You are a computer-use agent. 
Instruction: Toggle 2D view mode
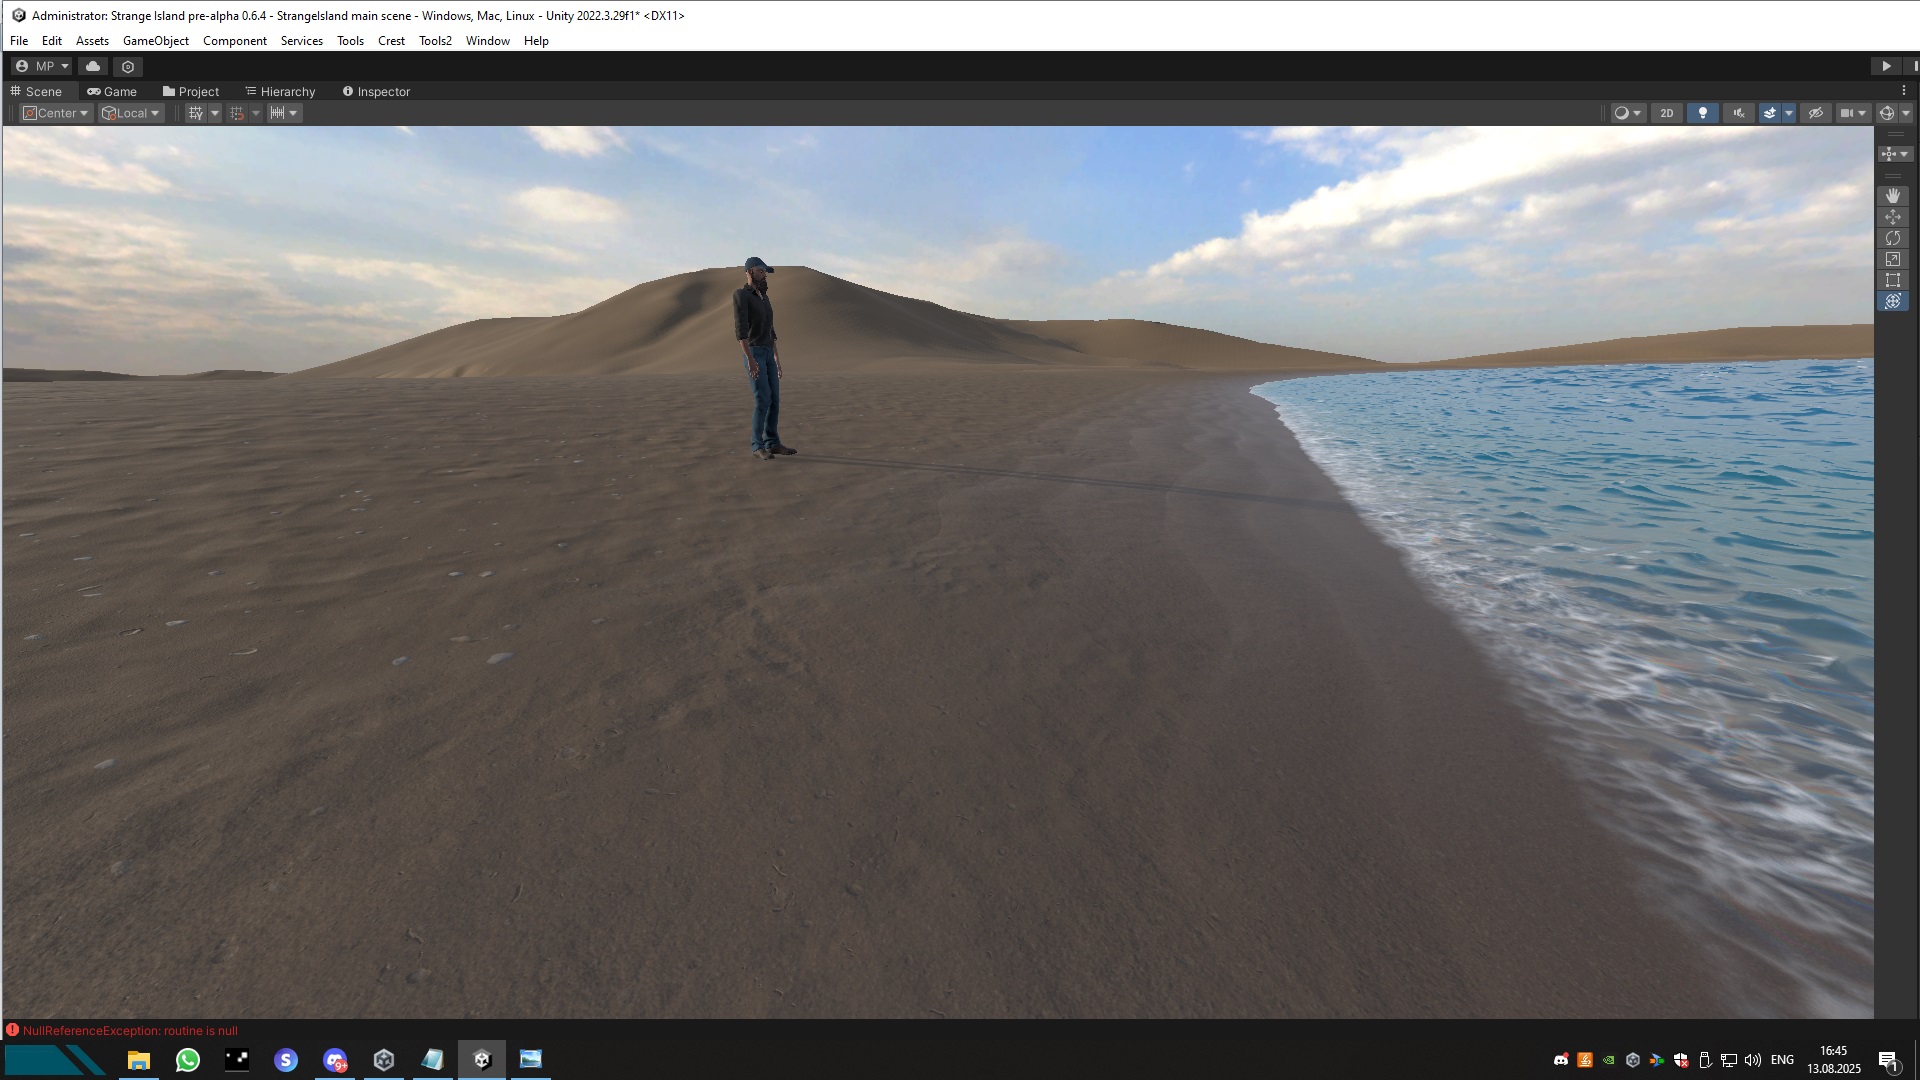[1666, 113]
